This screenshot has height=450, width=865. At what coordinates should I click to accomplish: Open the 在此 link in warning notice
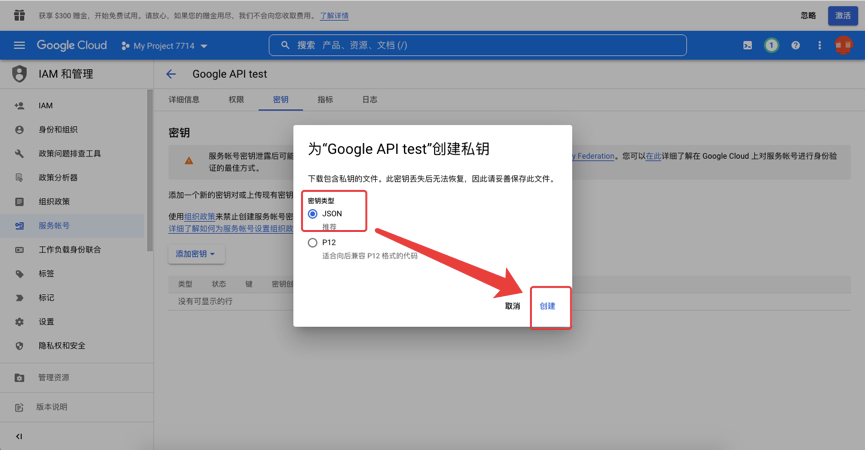click(653, 156)
